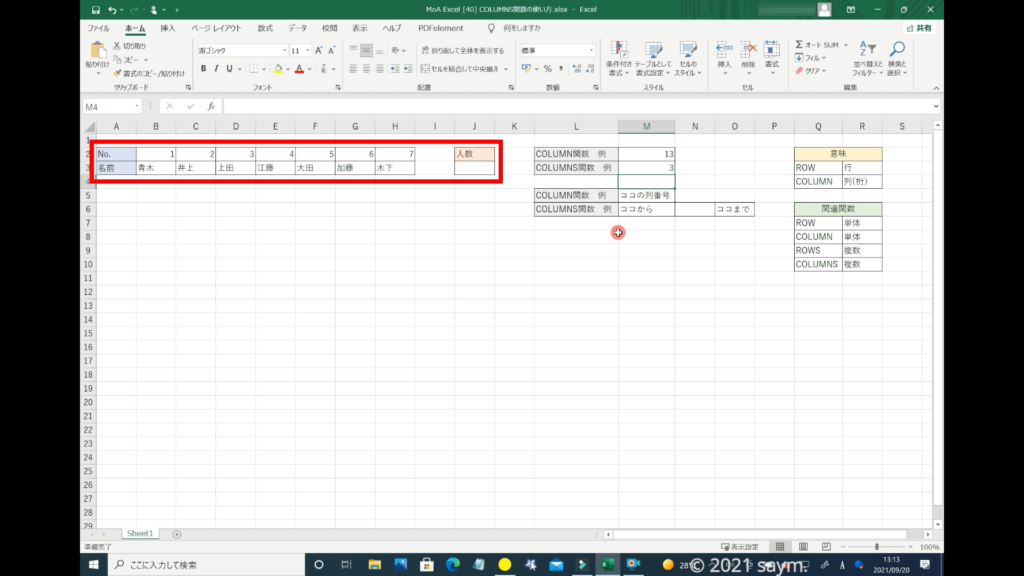Screen dimensions: 1024x576
Task: Click the Insert Function fx icon
Action: [x=210, y=106]
